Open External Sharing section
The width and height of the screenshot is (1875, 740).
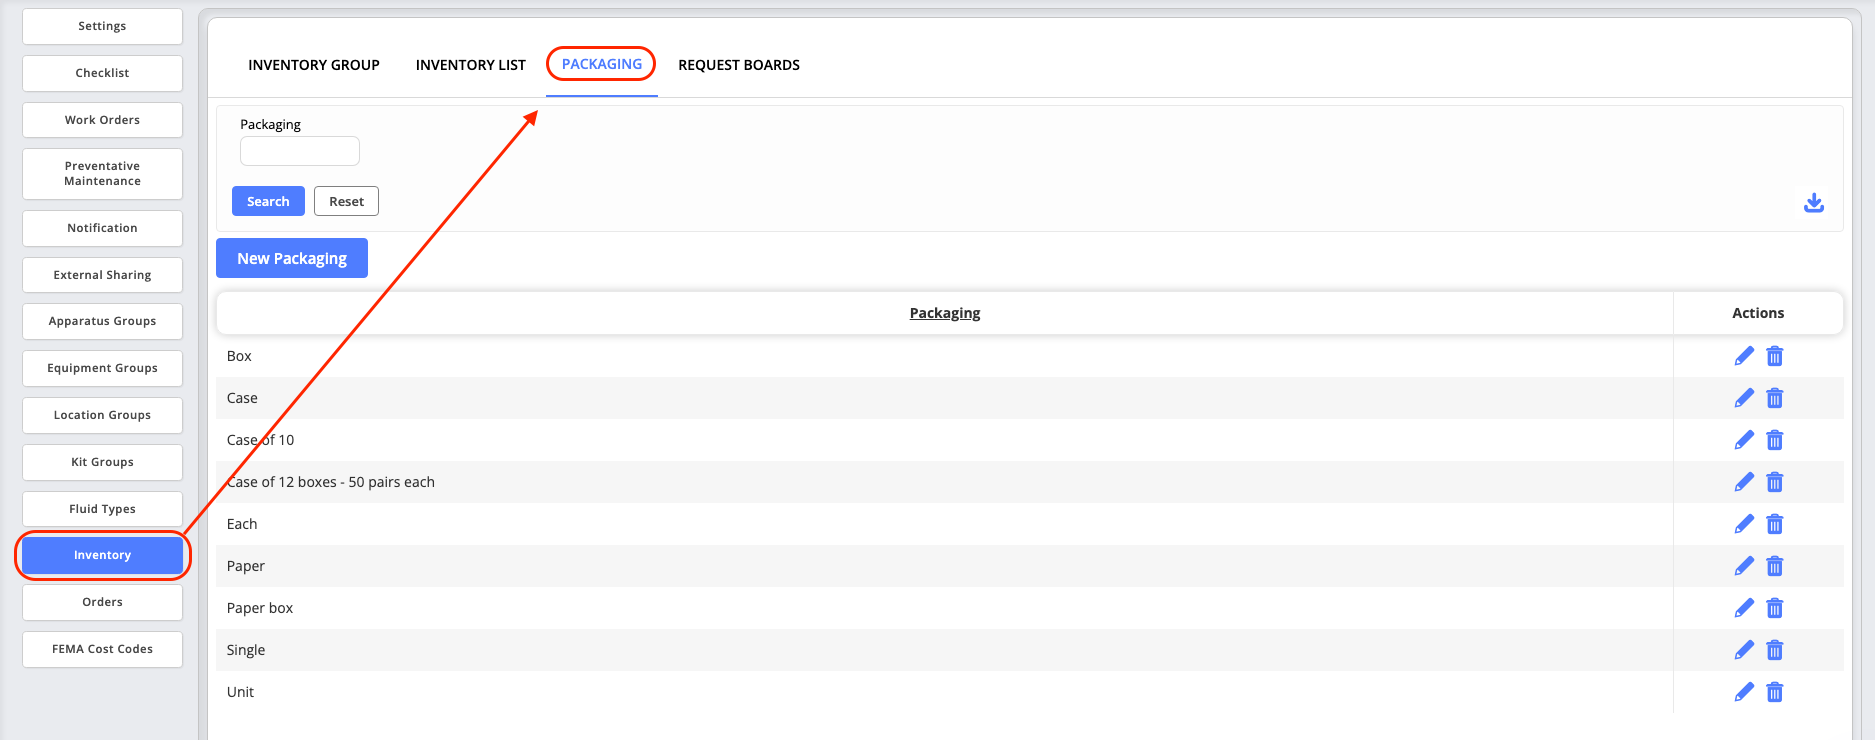click(x=102, y=275)
